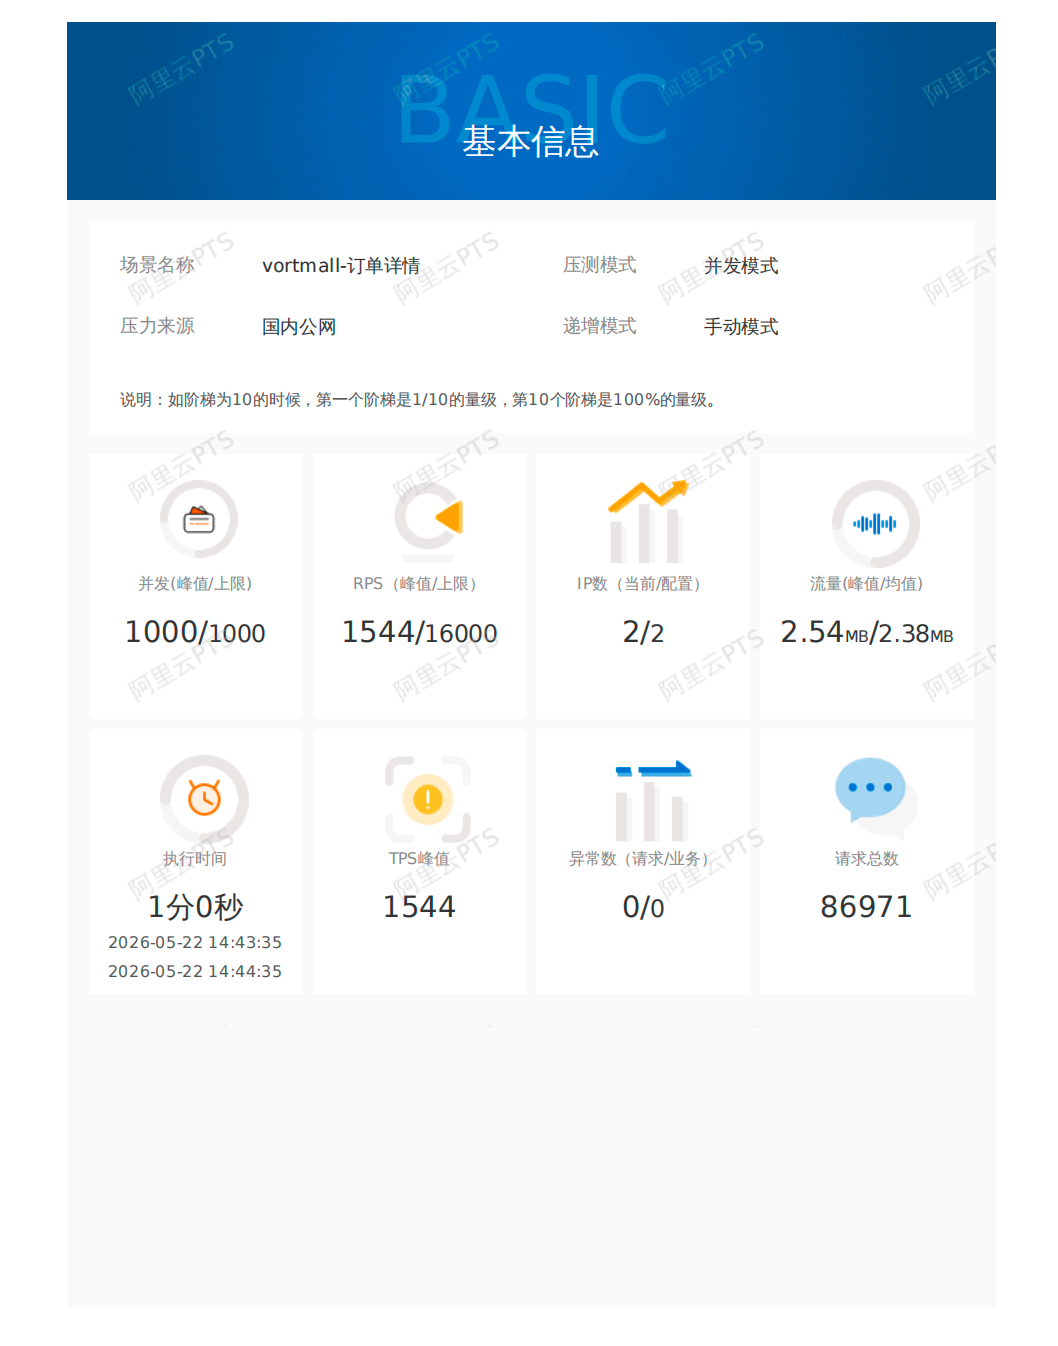Select the 1000/1000 concurrency value
The width and height of the screenshot is (1058, 1346).
tap(195, 632)
